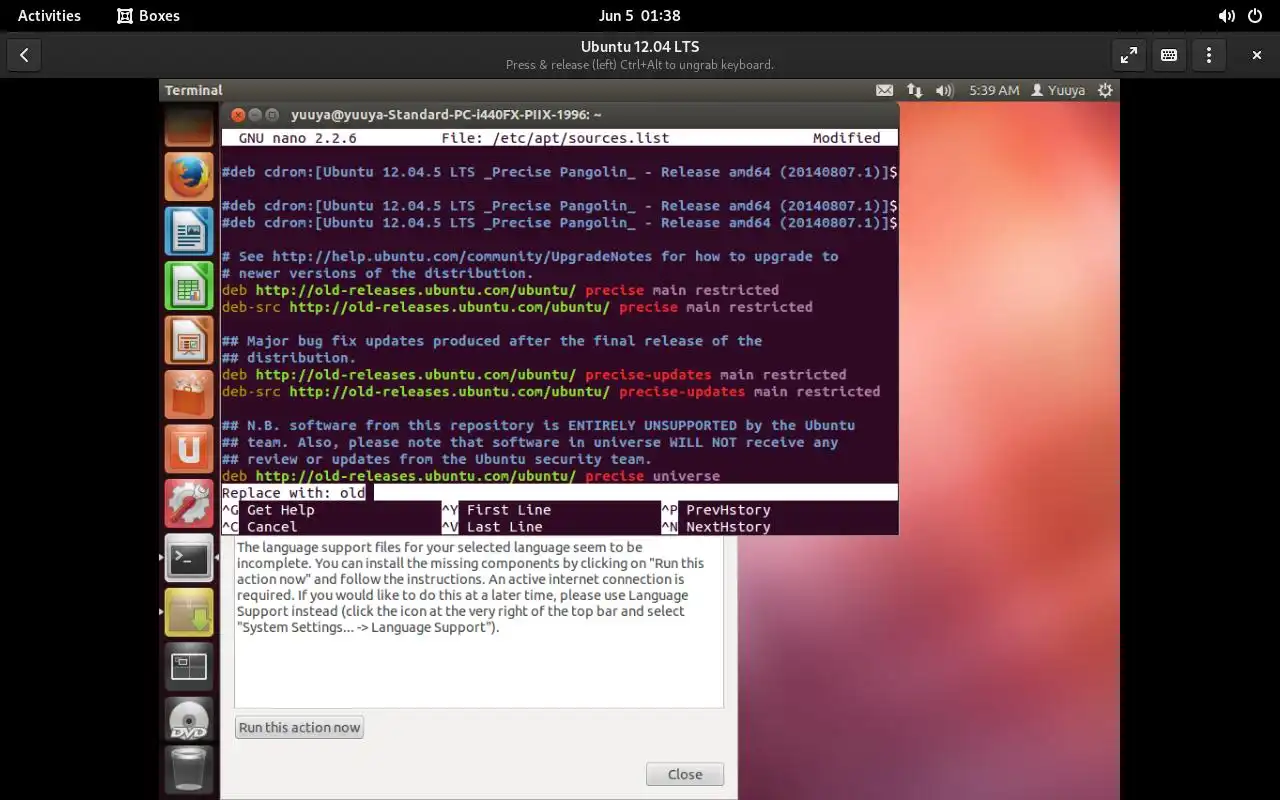1280x800 pixels.
Task: Click the Modified status in nano header
Action: point(846,138)
